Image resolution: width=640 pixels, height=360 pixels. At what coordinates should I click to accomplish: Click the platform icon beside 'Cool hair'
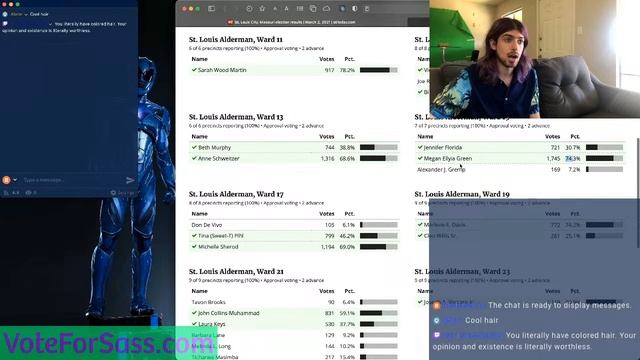(x=5, y=14)
